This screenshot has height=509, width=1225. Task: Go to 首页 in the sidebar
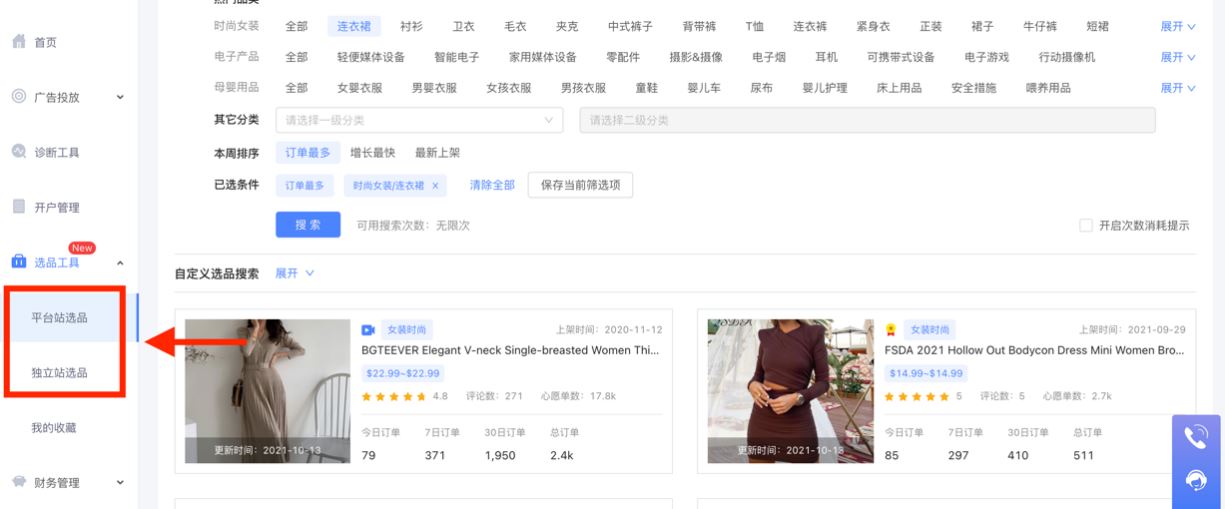tap(45, 43)
